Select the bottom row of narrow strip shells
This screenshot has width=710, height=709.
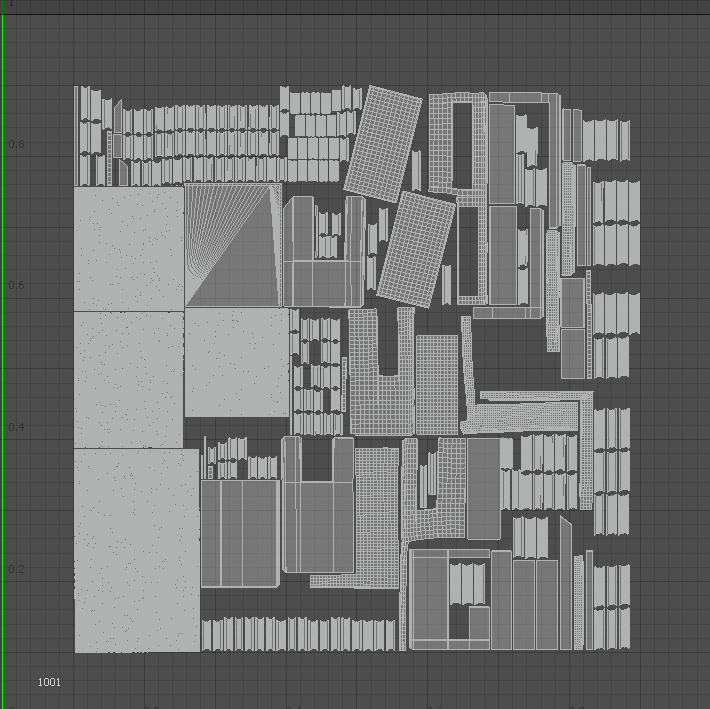(x=300, y=634)
